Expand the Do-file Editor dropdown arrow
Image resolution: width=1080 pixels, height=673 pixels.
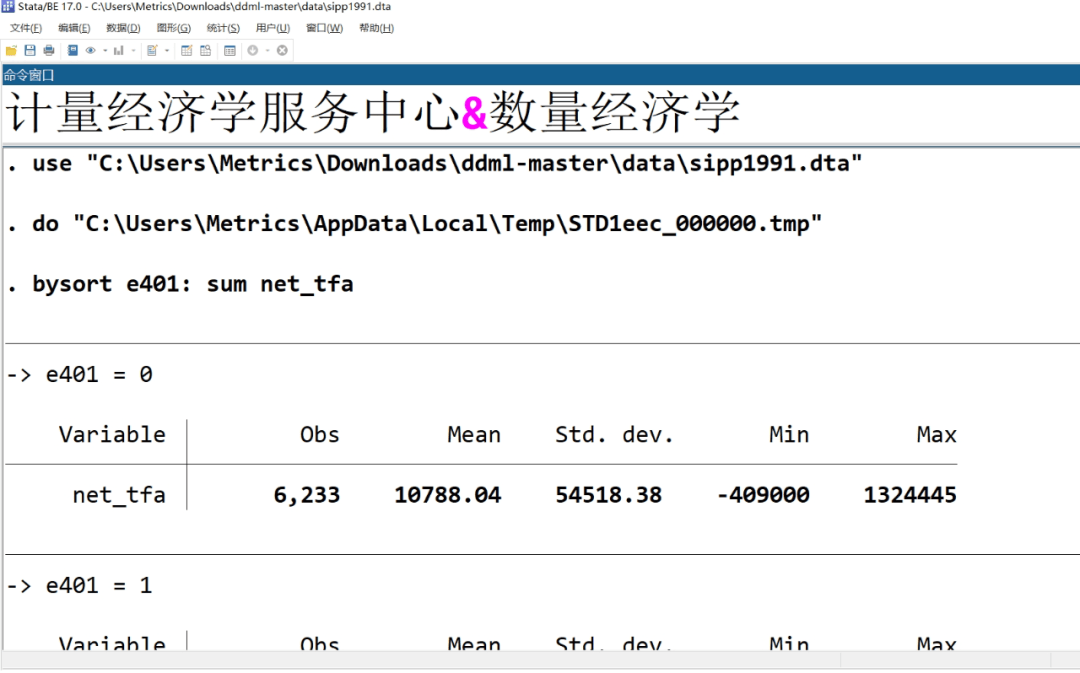(x=166, y=50)
